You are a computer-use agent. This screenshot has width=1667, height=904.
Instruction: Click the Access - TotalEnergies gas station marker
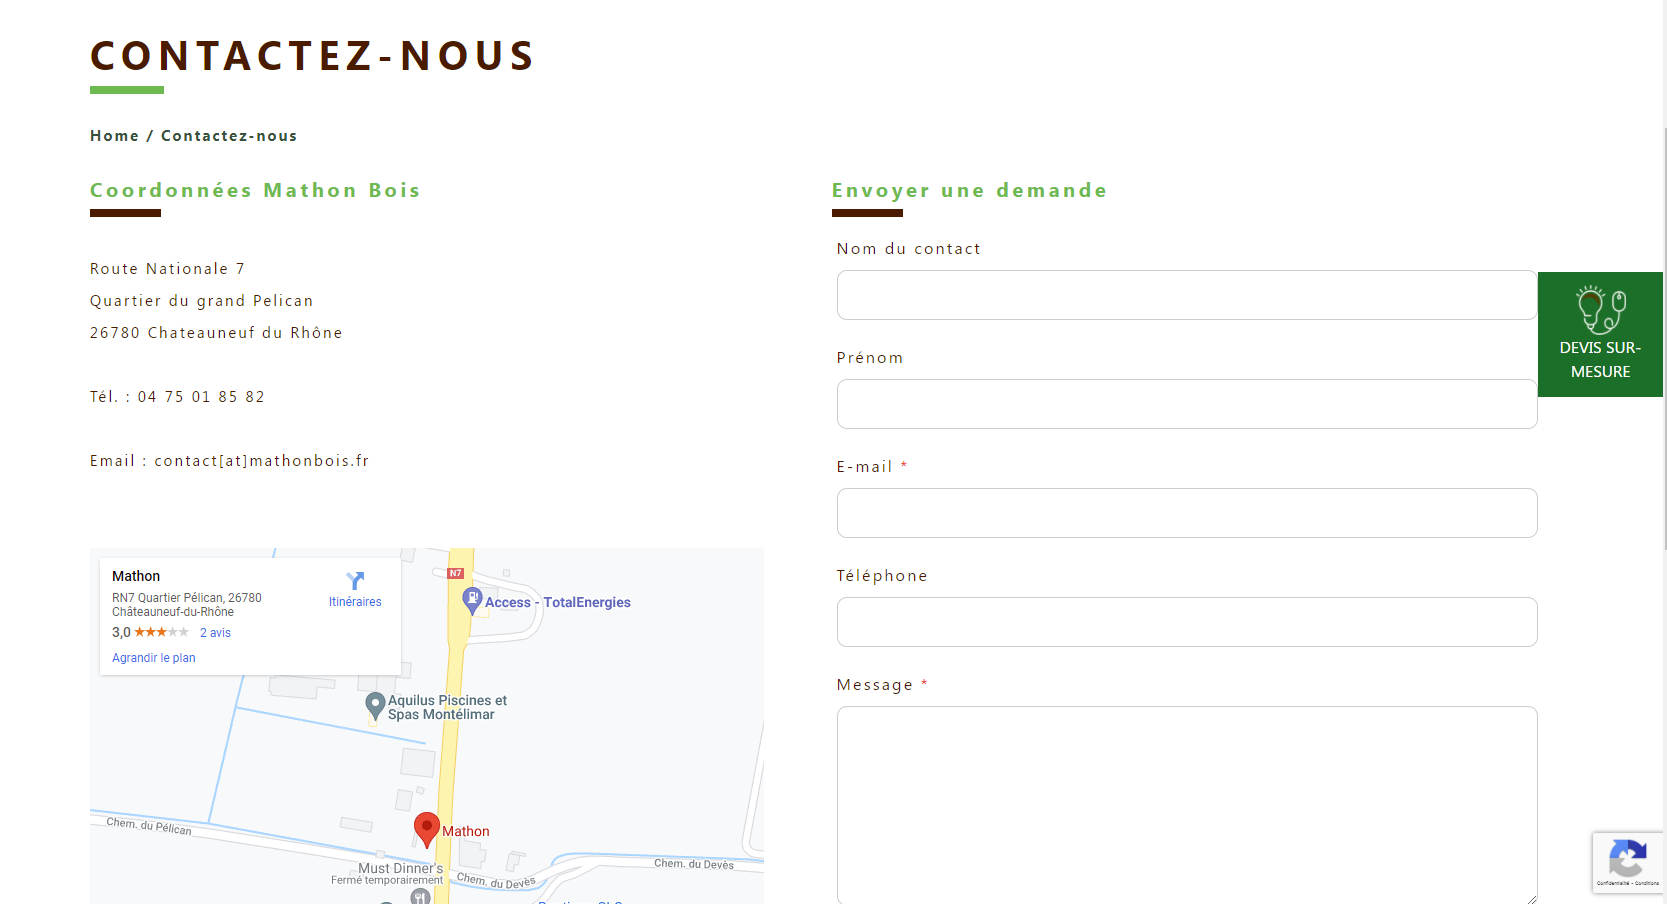[x=473, y=601]
